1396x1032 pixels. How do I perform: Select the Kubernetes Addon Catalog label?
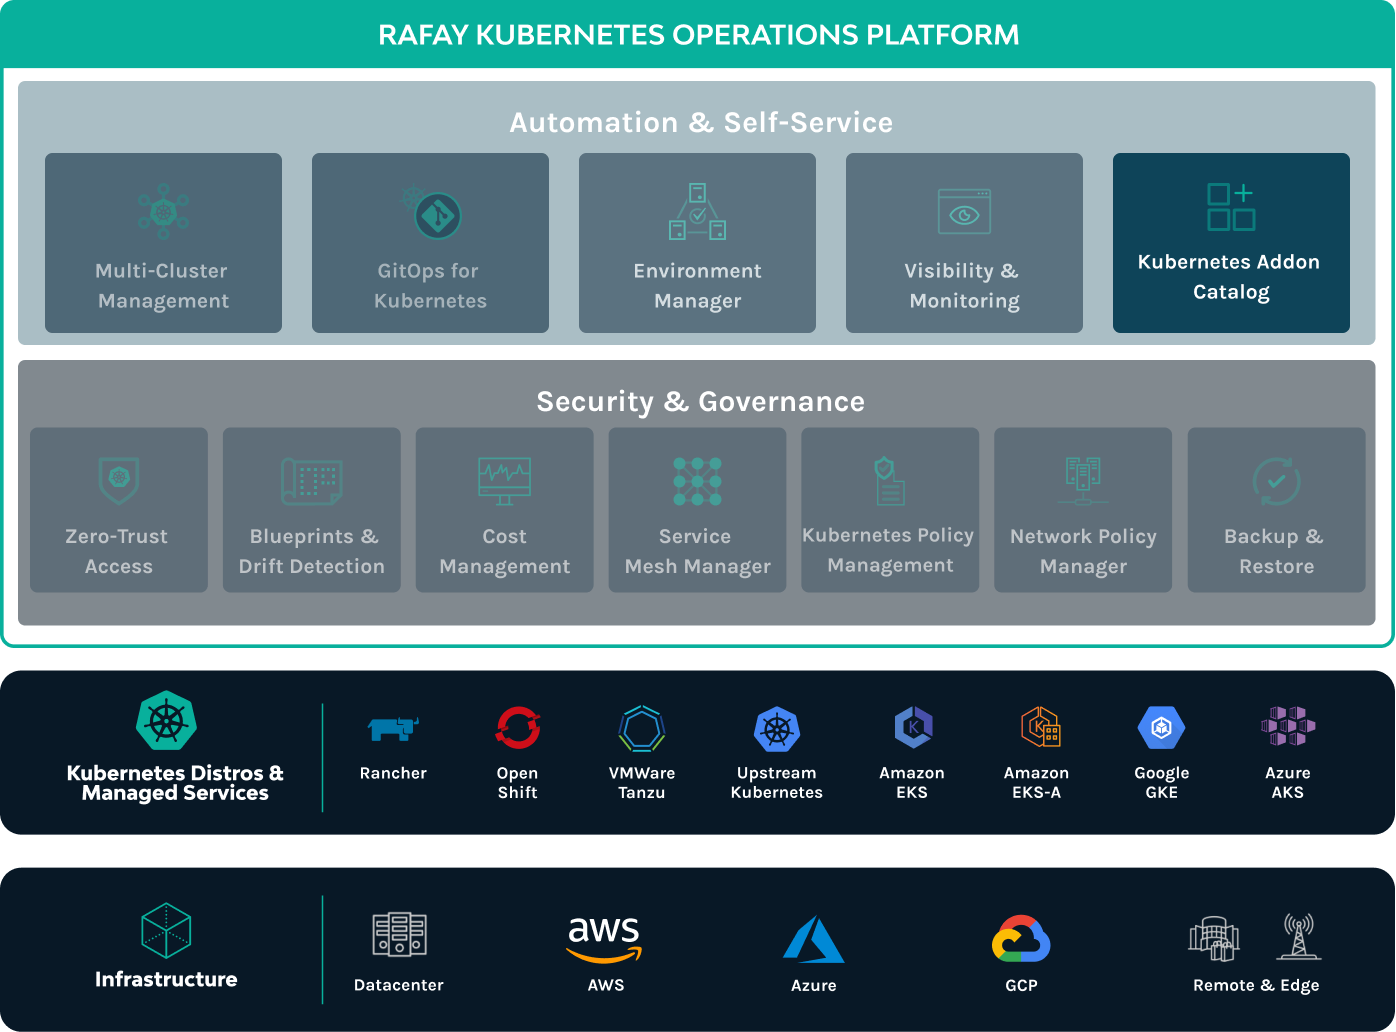click(1230, 277)
